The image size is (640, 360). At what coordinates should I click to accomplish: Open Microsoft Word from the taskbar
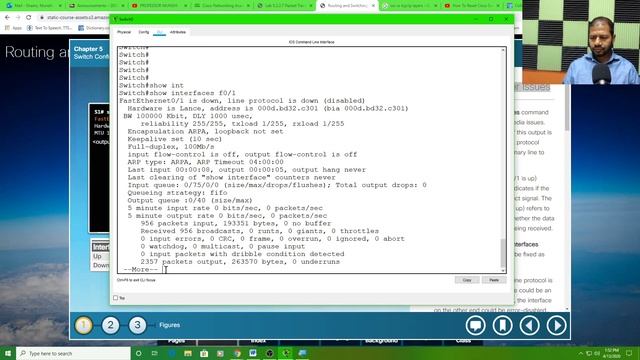pos(253,353)
